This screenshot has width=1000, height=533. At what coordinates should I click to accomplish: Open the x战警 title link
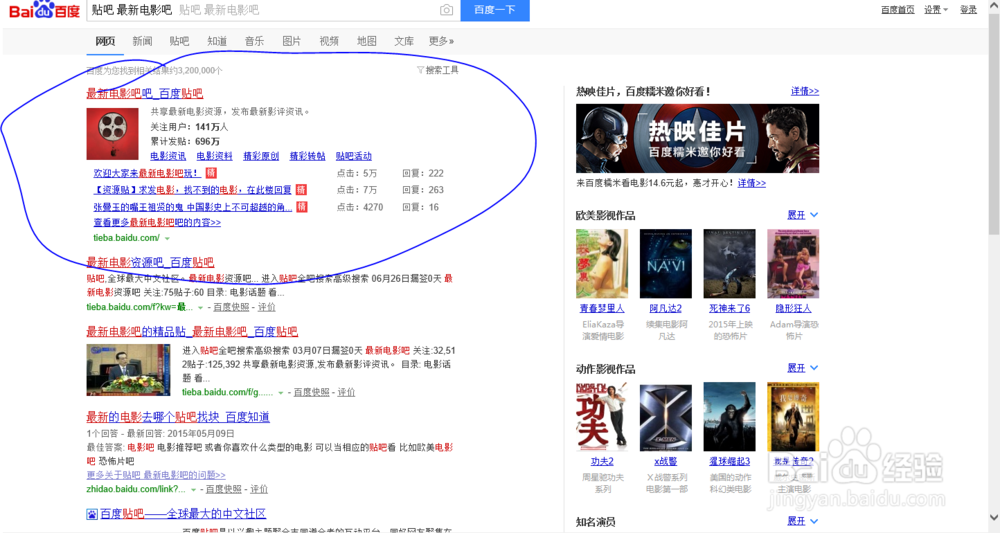click(665, 462)
